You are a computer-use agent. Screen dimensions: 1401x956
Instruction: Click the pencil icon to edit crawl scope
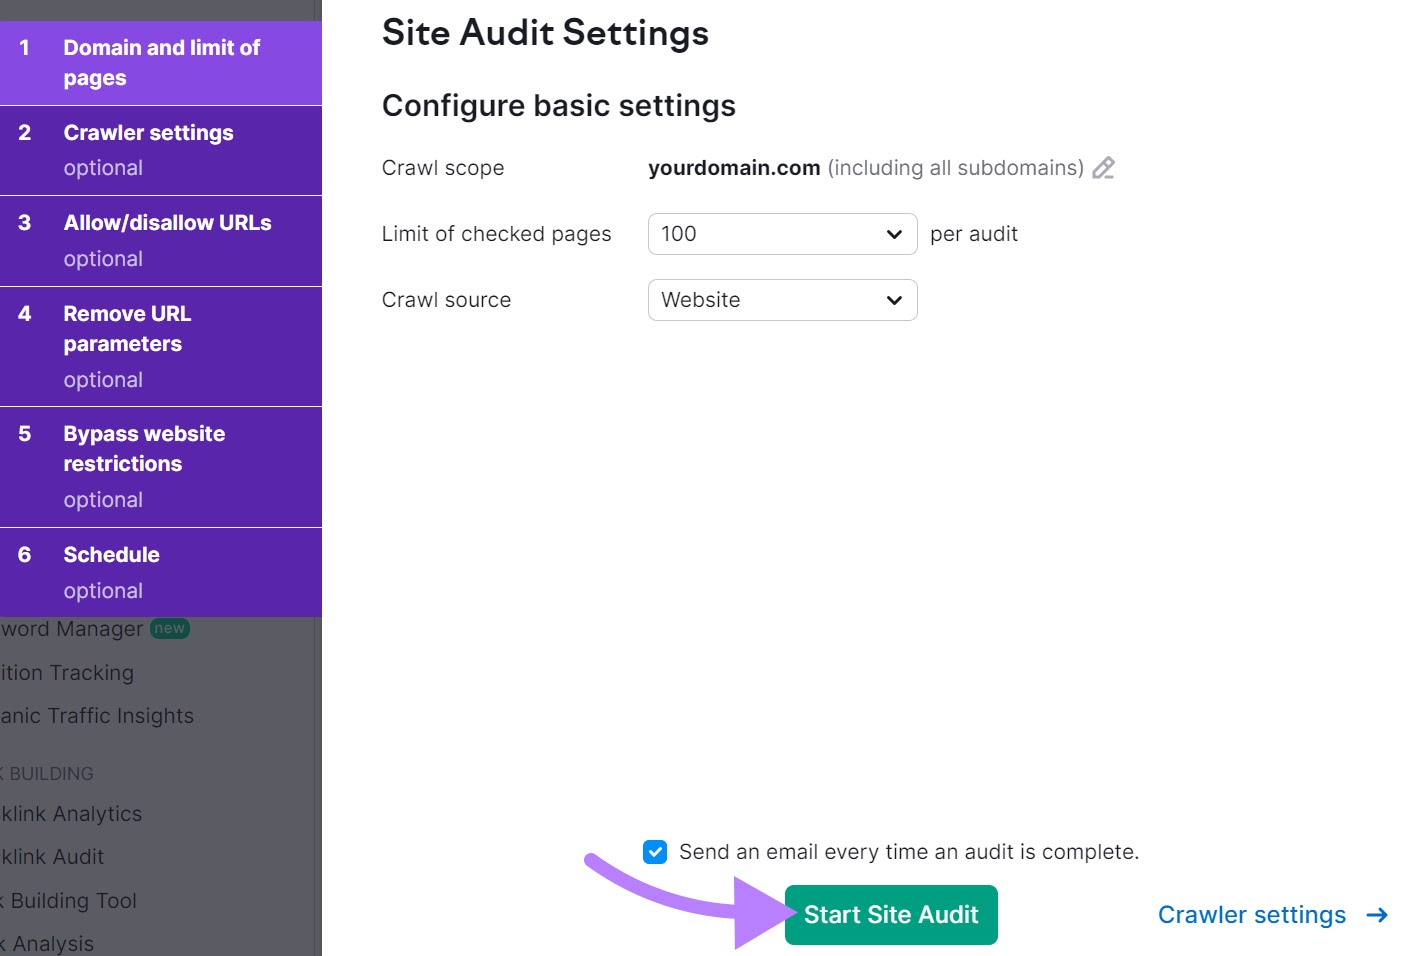coord(1103,168)
